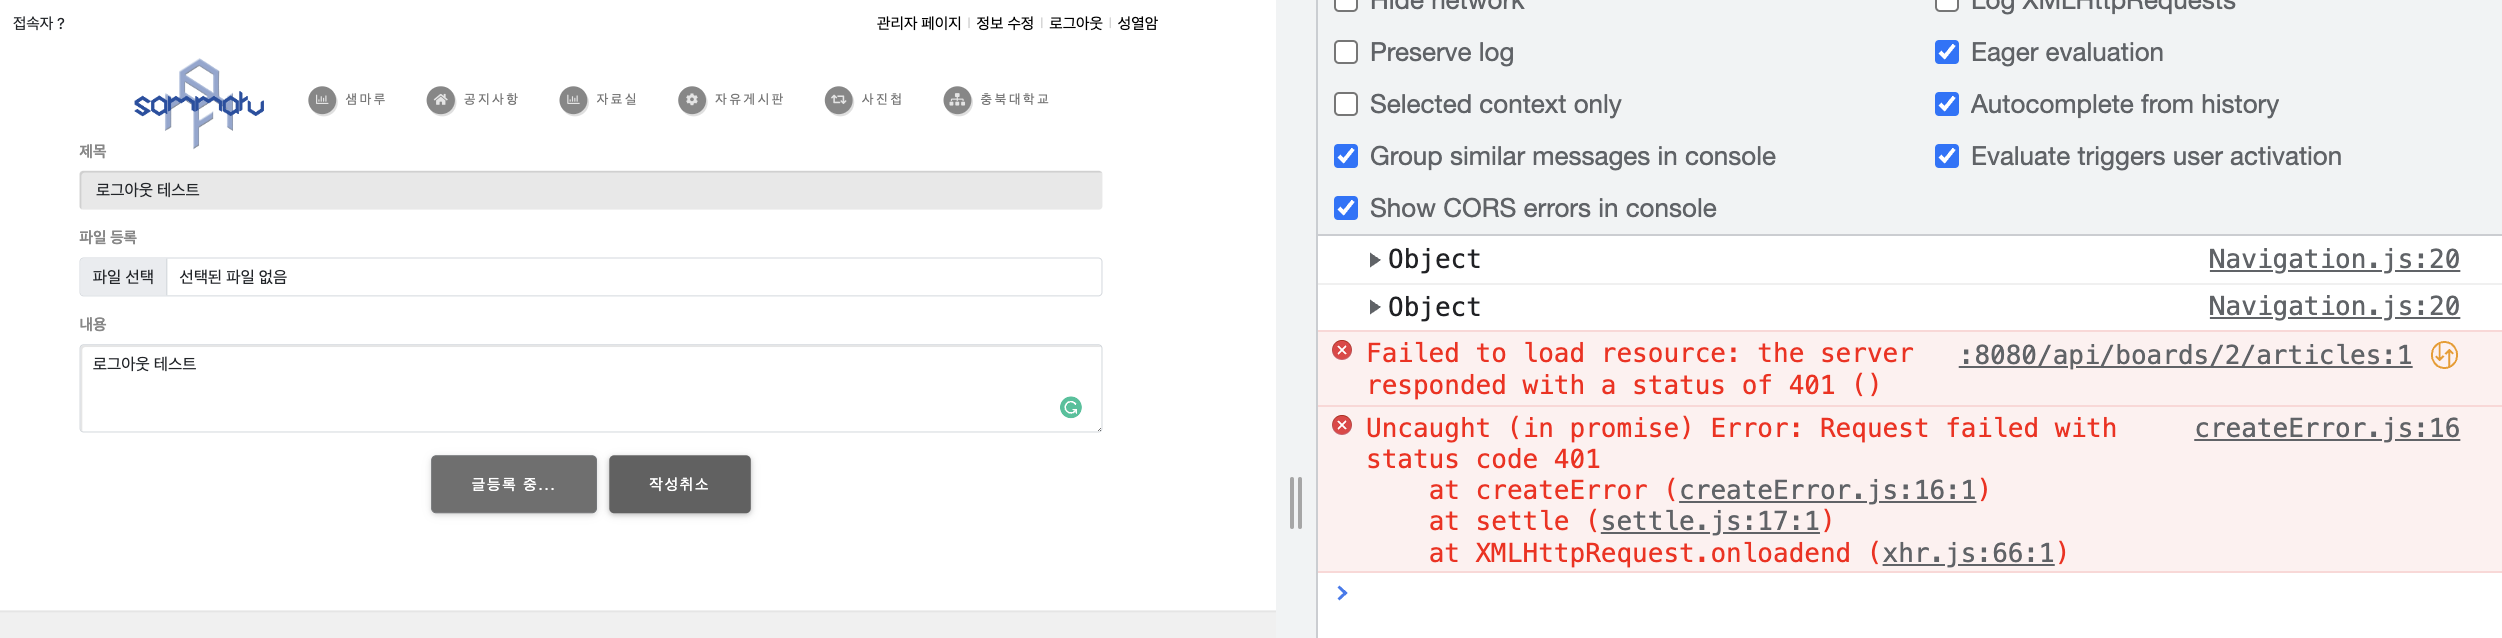Click the blue console prompt arrow

[x=1342, y=593]
